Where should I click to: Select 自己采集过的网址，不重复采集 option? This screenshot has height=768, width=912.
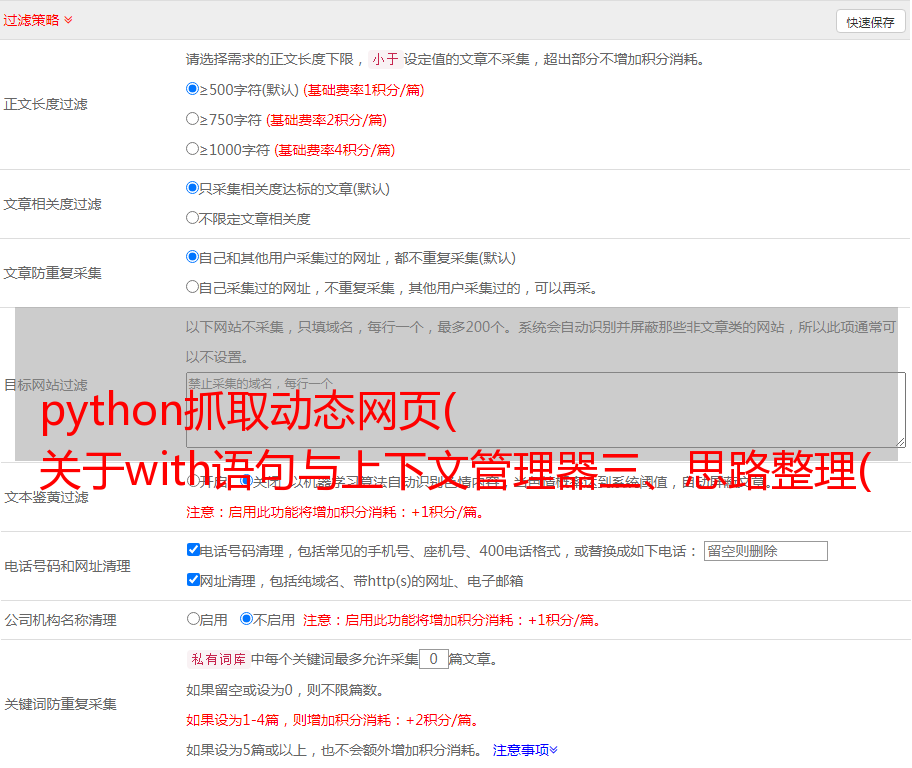(x=192, y=286)
